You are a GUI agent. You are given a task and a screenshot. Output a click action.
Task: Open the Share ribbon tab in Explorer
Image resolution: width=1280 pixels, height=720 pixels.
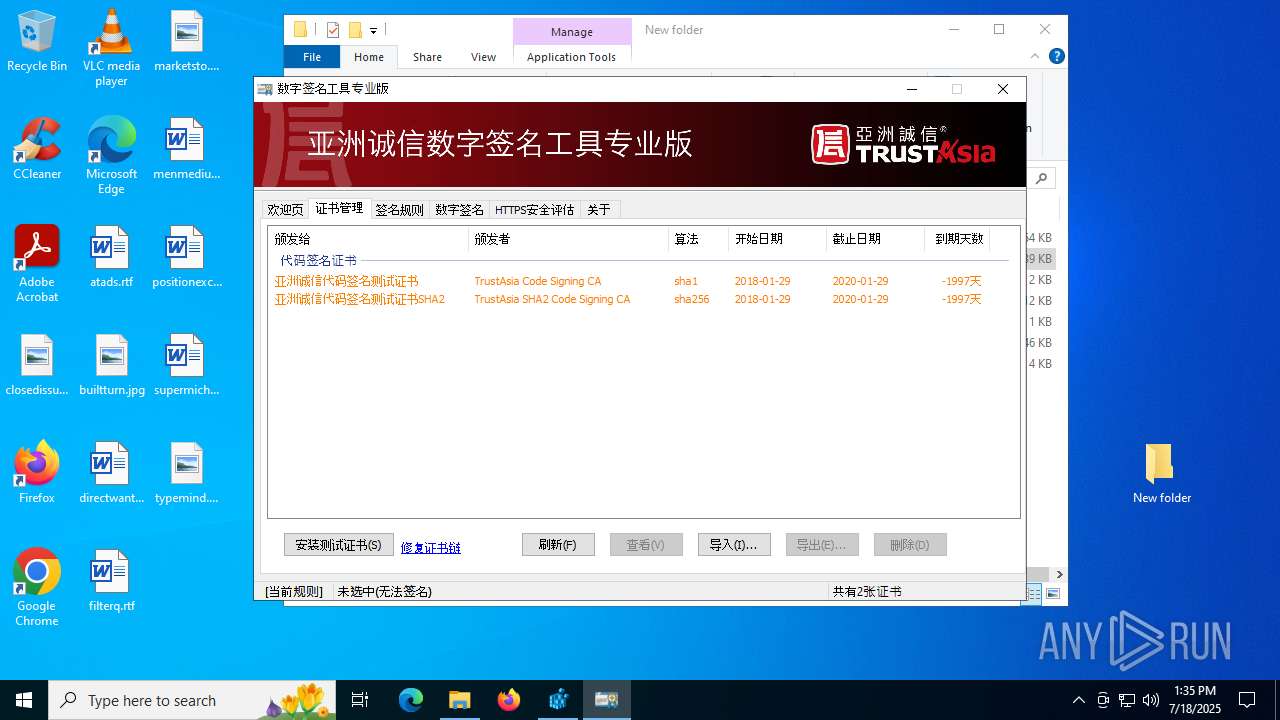point(427,57)
